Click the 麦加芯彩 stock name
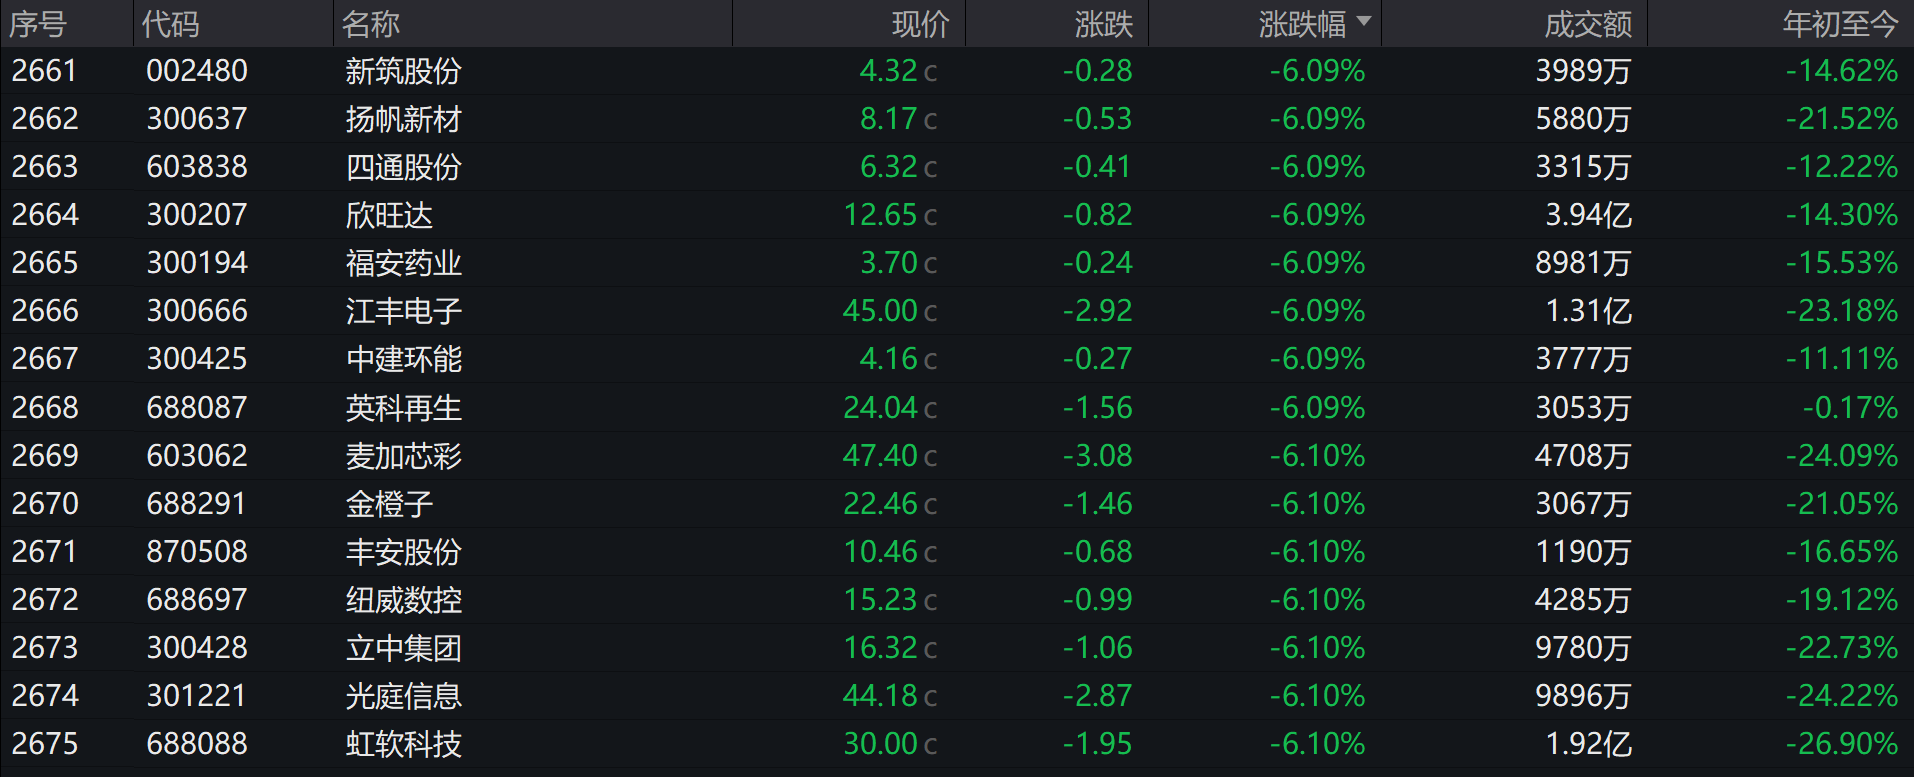1914x778 pixels. [403, 456]
